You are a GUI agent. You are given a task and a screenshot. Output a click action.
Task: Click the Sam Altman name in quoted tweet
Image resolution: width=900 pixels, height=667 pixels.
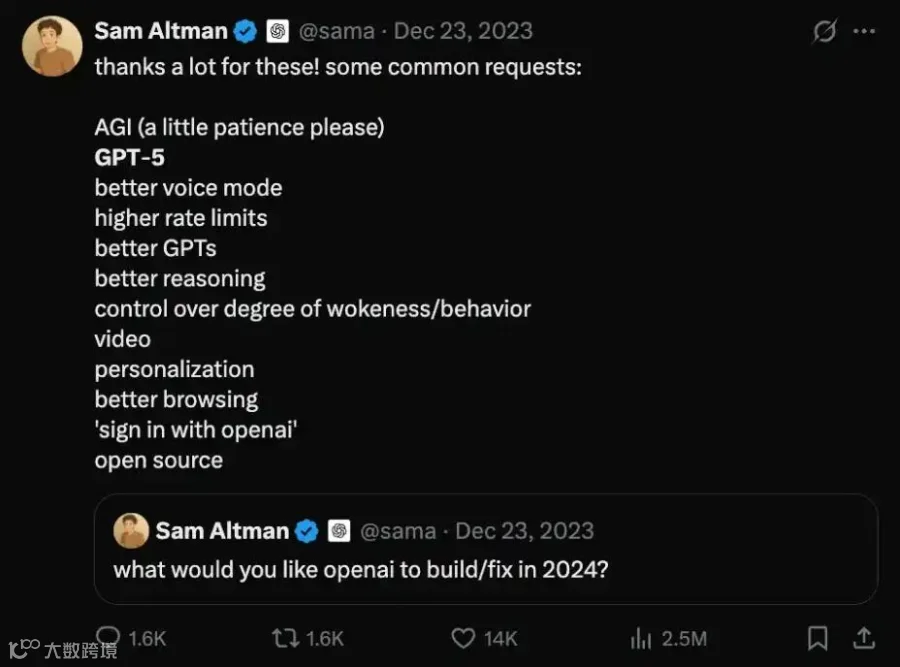222,531
